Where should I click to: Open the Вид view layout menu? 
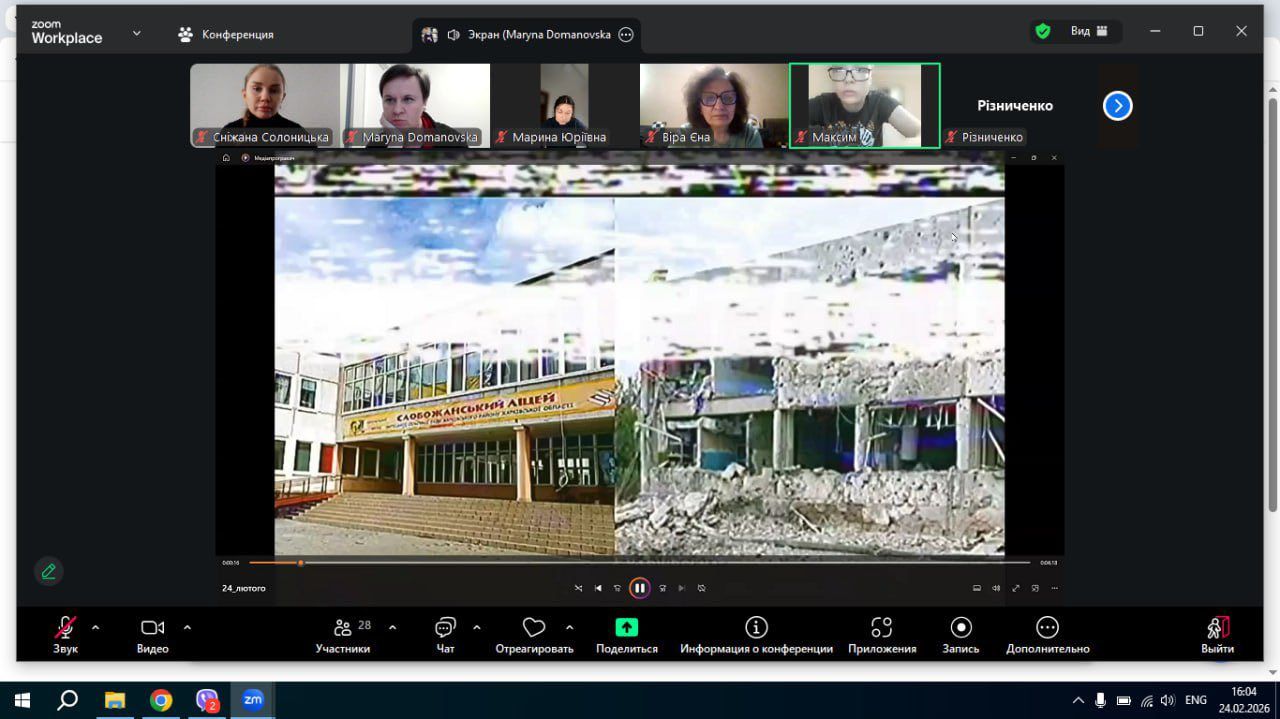[x=1088, y=31]
